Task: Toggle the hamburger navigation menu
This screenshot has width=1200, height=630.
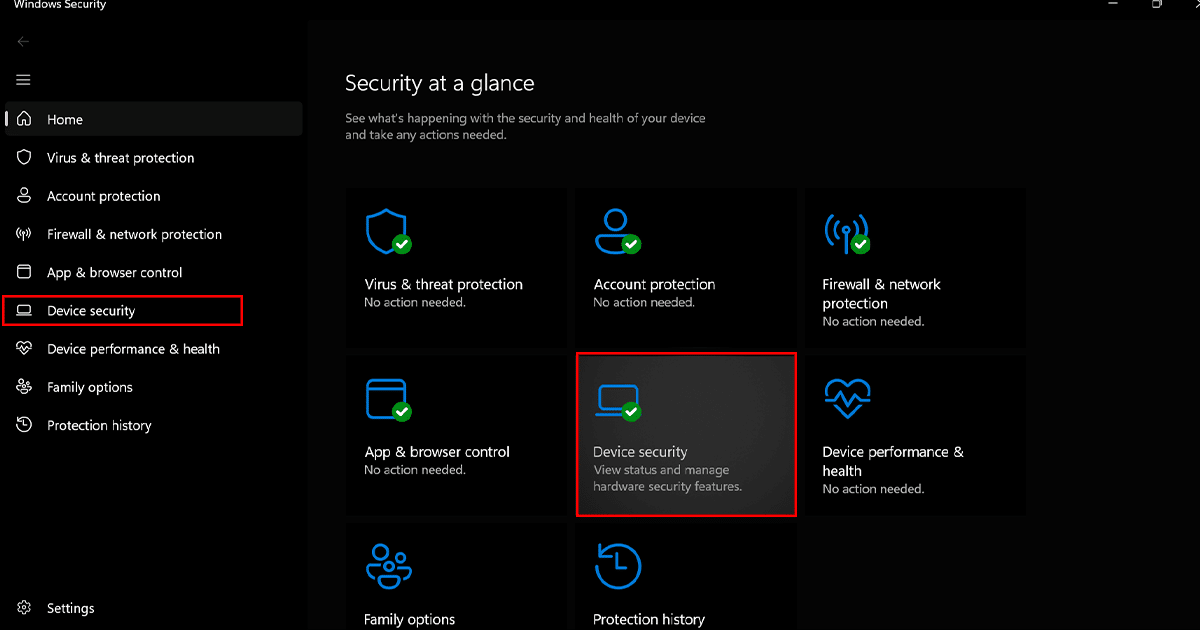Action: point(24,80)
